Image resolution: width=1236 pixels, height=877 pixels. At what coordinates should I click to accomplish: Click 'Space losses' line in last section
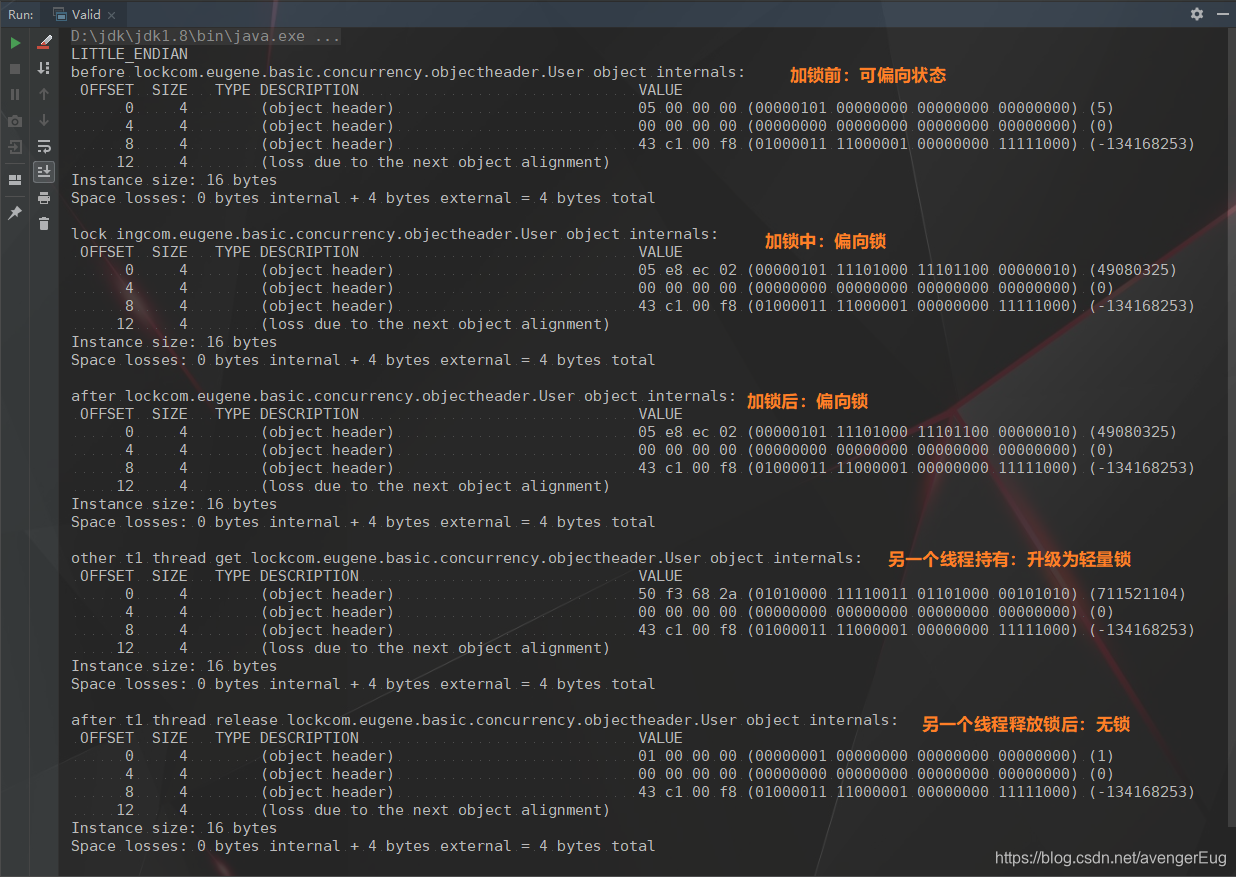(363, 846)
